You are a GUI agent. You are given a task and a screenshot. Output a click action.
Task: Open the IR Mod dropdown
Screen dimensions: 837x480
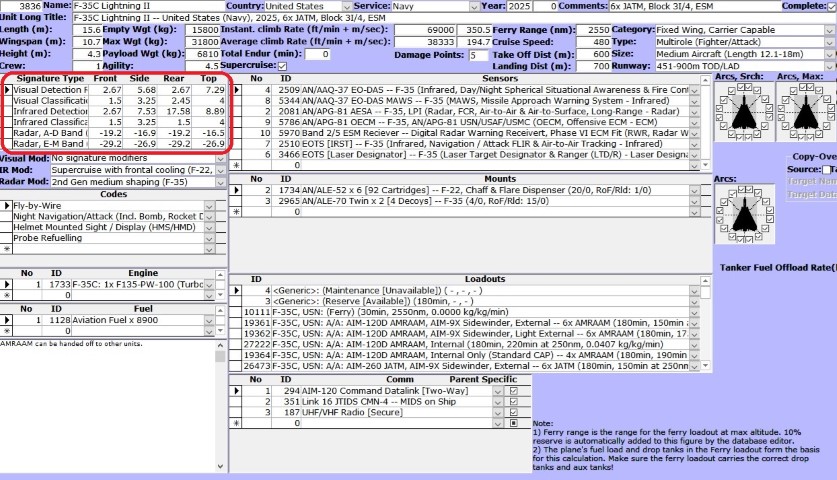point(220,170)
